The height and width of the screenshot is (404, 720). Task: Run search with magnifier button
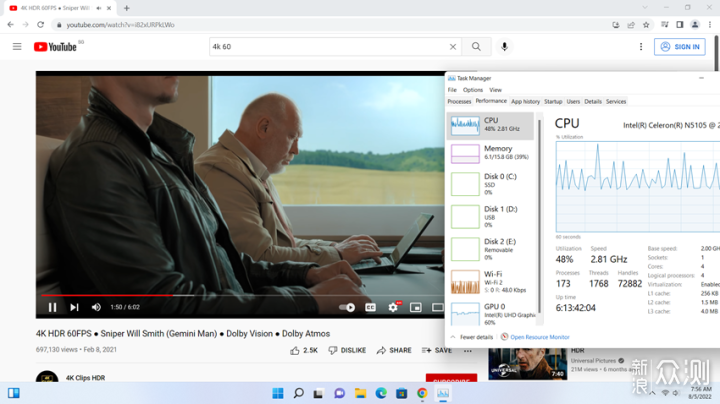[476, 46]
